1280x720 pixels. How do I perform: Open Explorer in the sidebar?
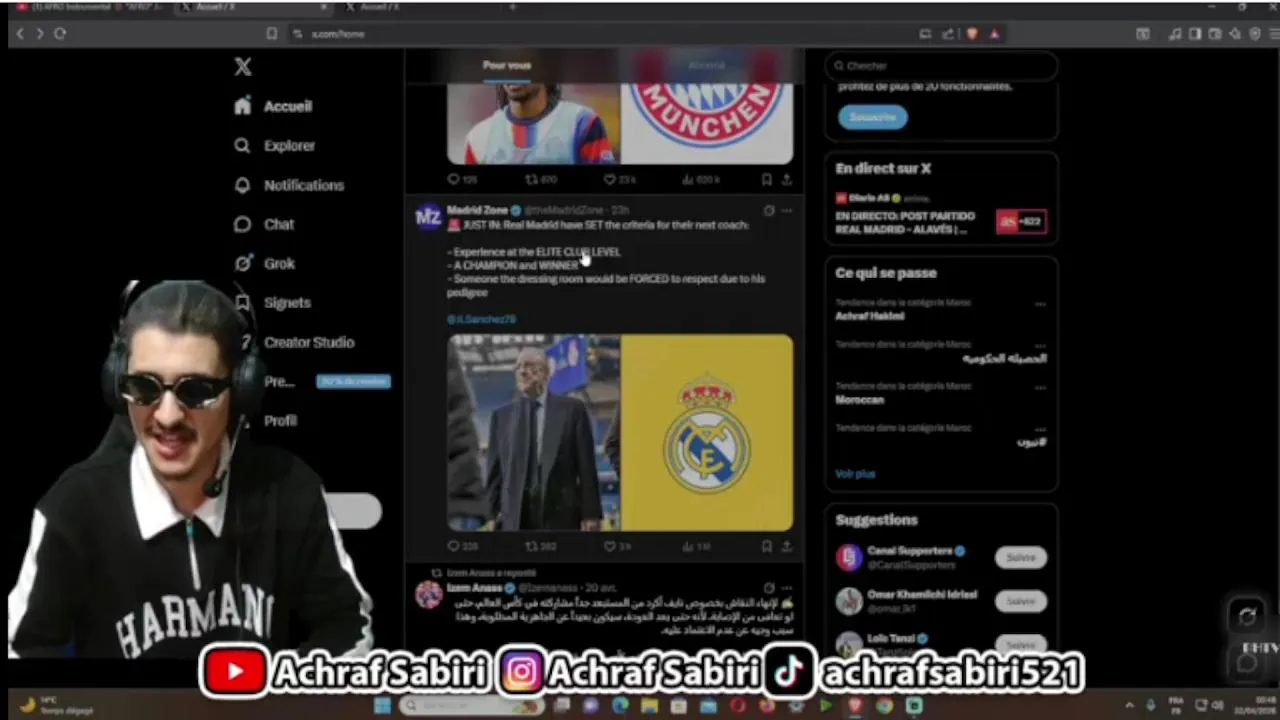pyautogui.click(x=275, y=145)
